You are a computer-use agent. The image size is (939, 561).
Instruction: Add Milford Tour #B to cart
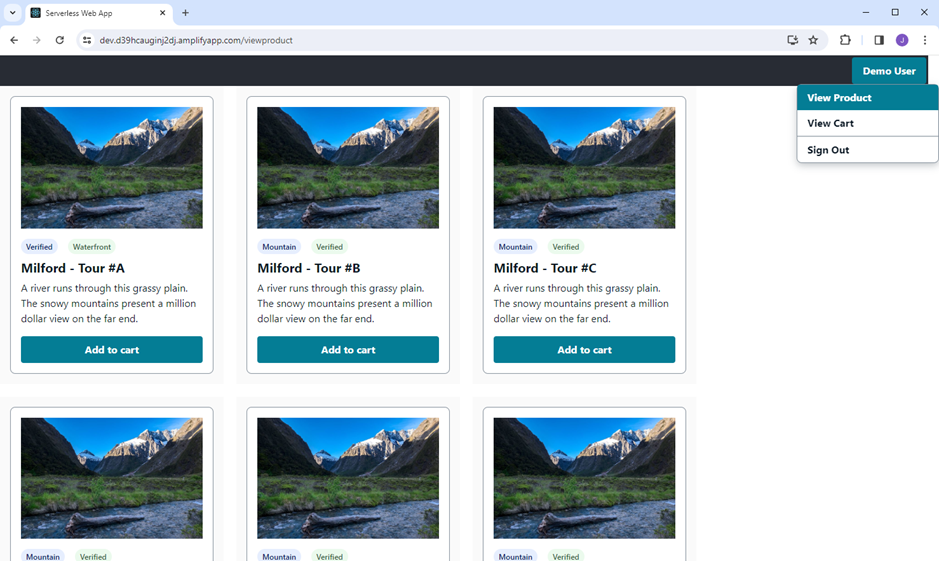(348, 350)
